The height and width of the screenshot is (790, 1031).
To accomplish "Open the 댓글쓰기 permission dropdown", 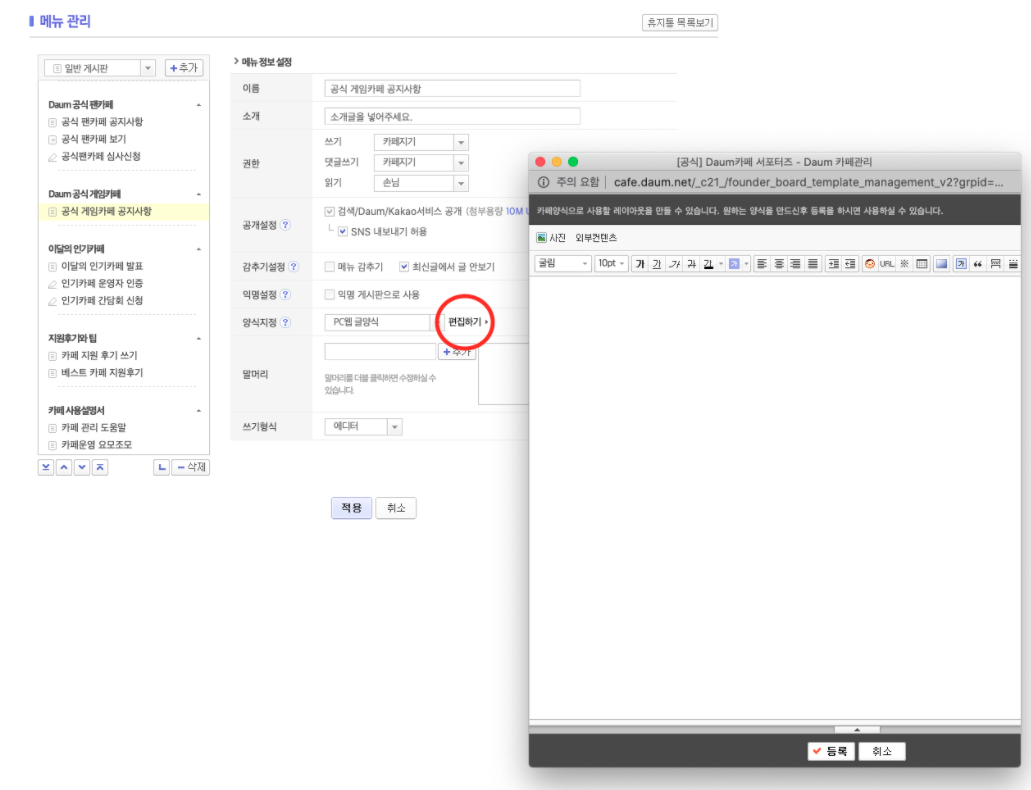I will (x=421, y=162).
